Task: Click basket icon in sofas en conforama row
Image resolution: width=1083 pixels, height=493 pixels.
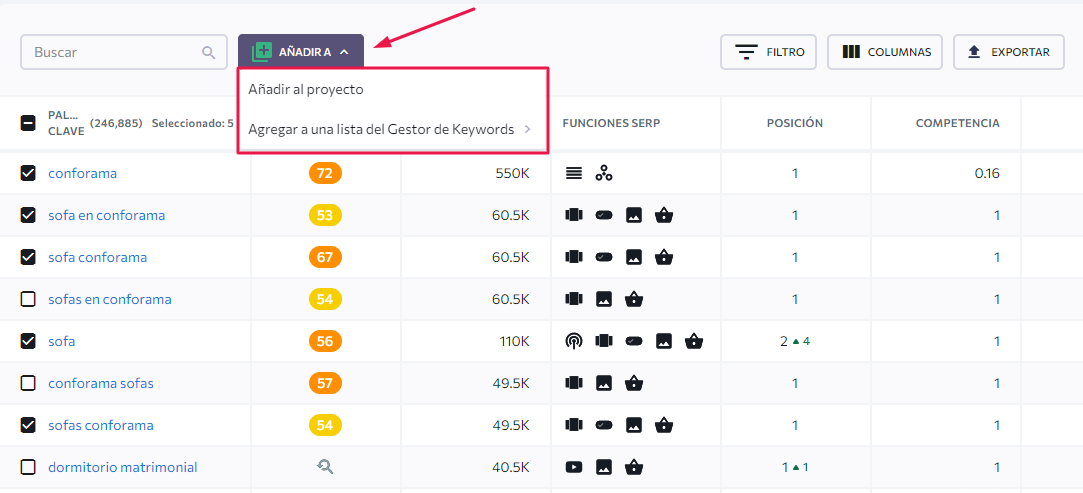Action: click(x=634, y=300)
